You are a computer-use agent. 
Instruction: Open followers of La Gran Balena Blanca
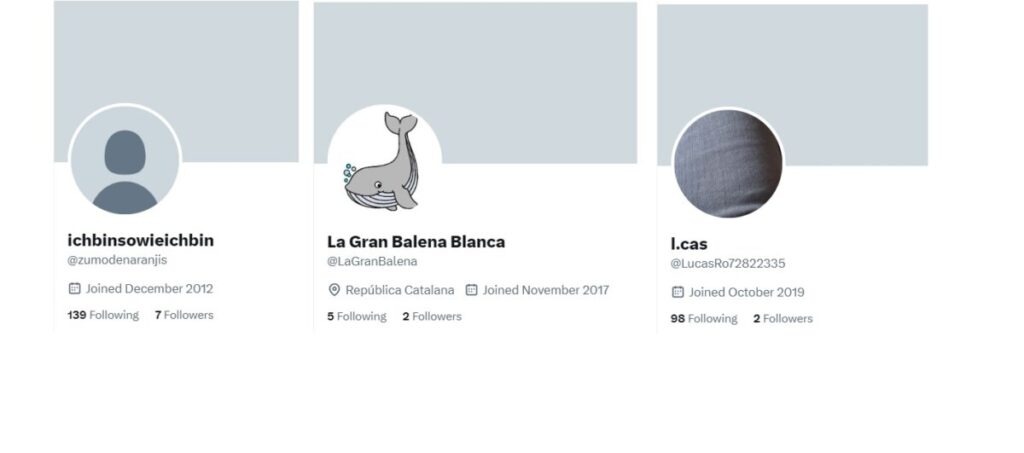[x=432, y=316]
